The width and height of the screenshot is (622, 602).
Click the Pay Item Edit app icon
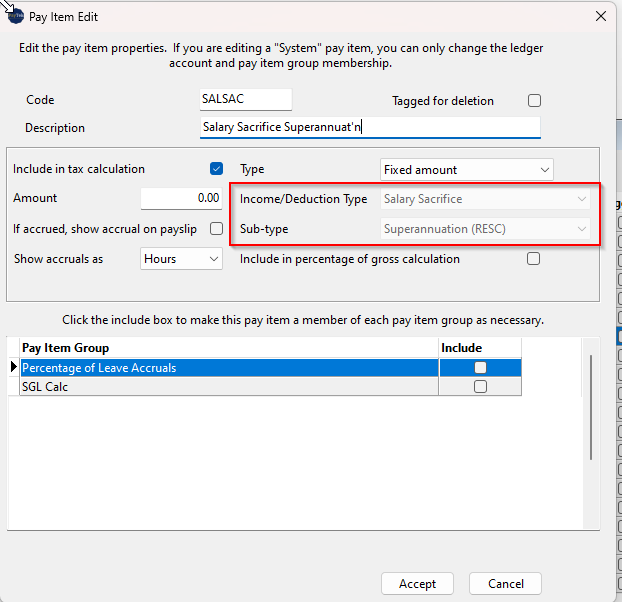(x=16, y=17)
